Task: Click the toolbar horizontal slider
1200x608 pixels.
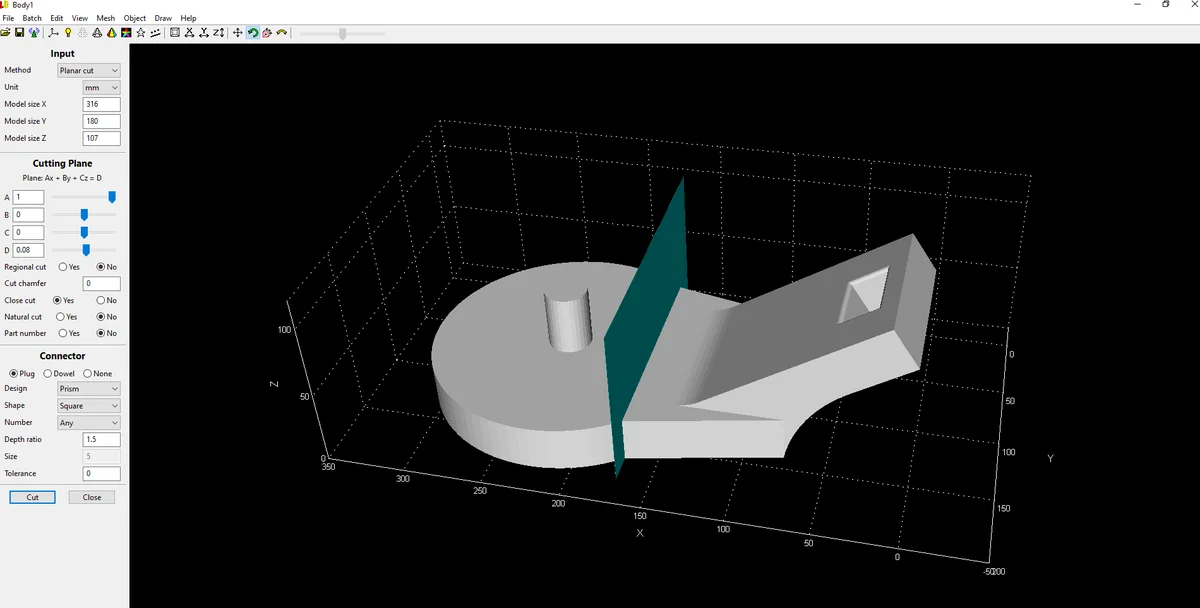Action: (x=342, y=33)
